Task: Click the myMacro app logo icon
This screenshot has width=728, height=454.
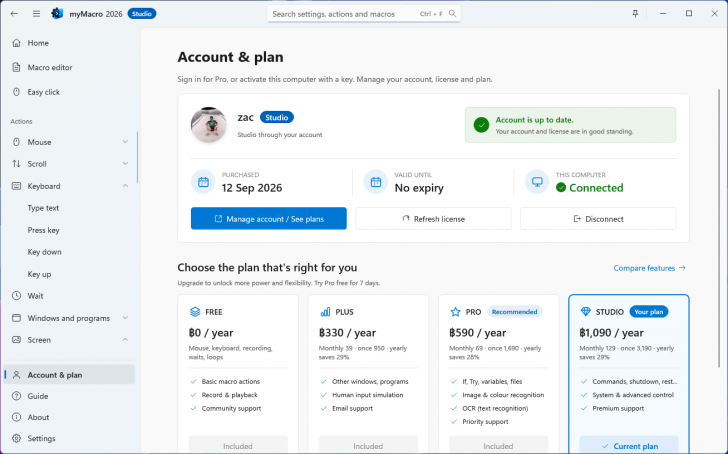Action: coord(57,13)
